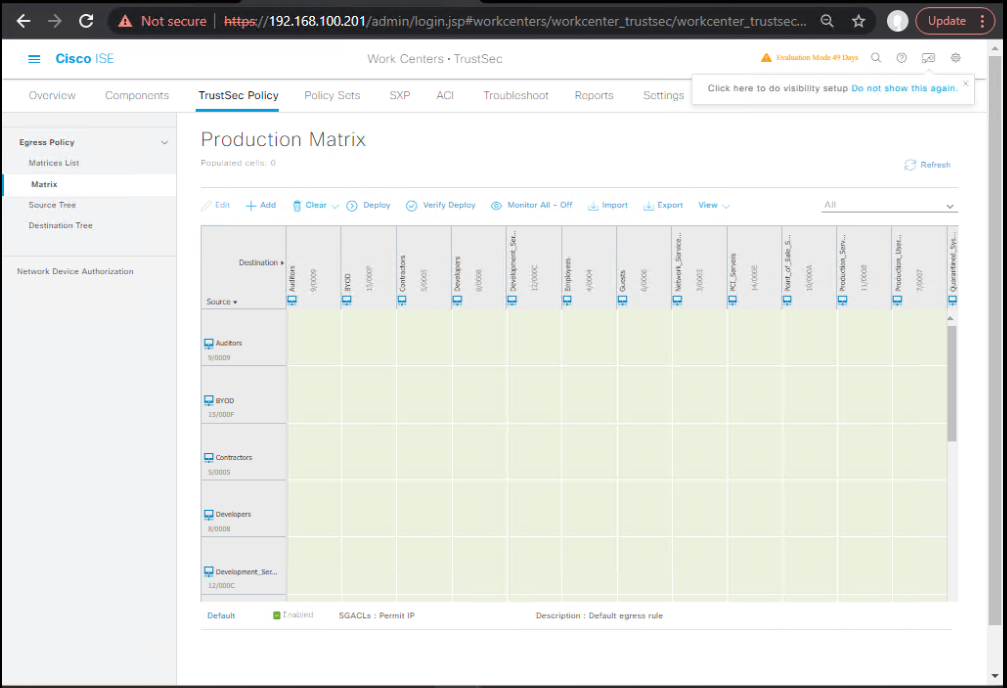Click the Deploy button
This screenshot has width=1007, height=688.
[x=369, y=206]
